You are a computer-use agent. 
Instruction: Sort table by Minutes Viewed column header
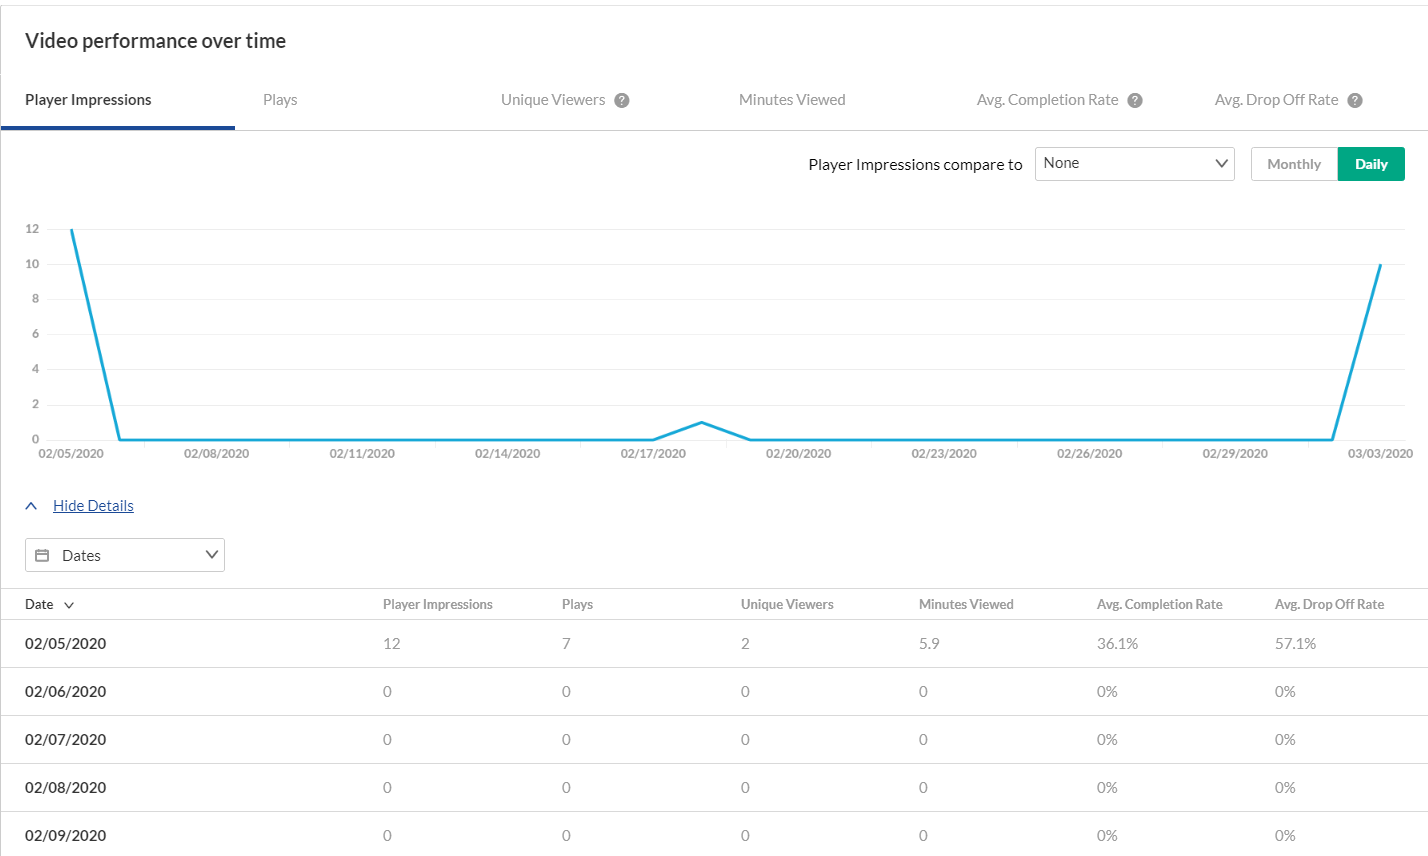[x=966, y=604]
